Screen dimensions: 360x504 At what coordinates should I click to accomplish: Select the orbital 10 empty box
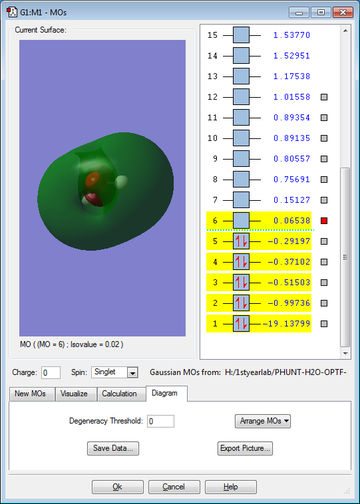pos(241,138)
